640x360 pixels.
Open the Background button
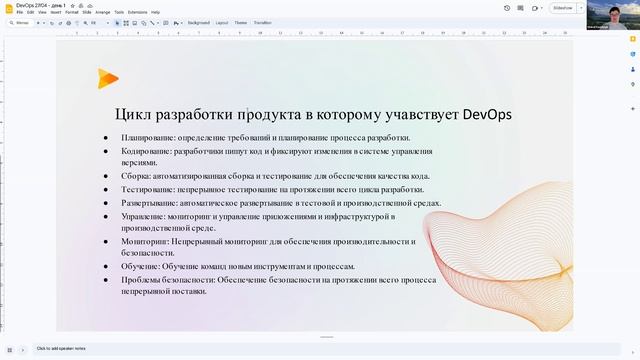[x=199, y=23]
